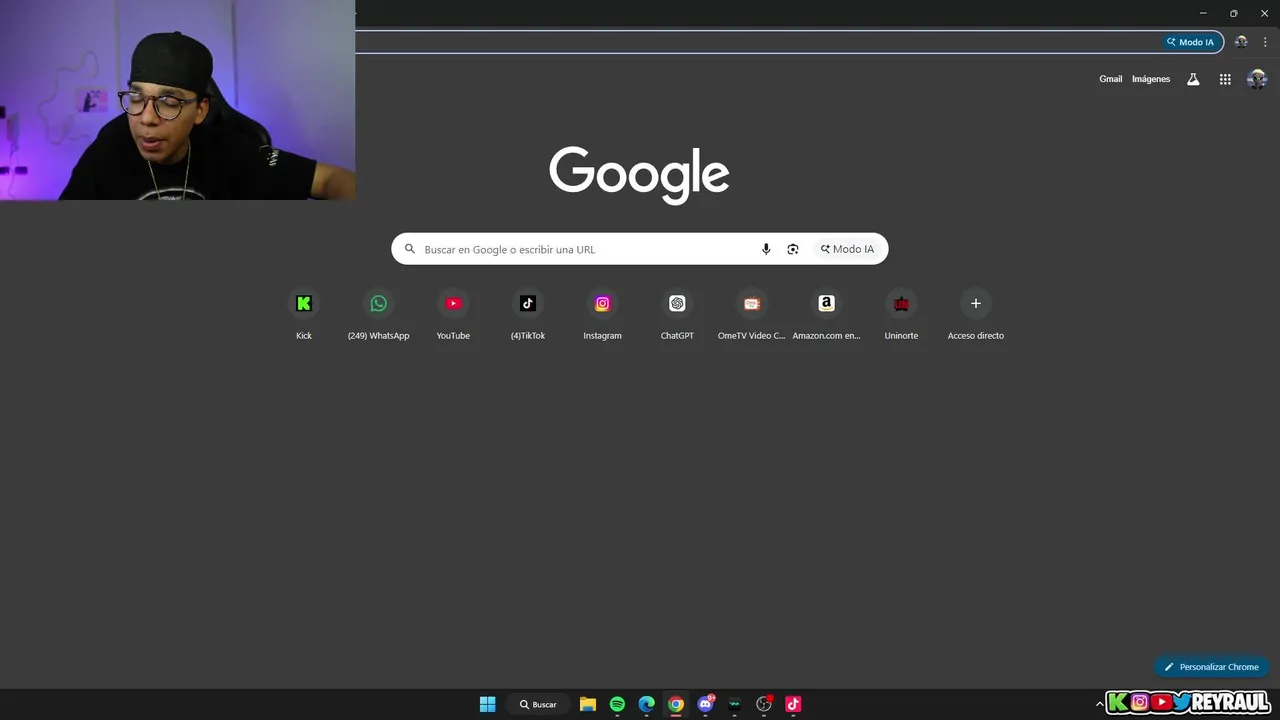
Task: Open Search Labs flask icon
Action: (1193, 79)
